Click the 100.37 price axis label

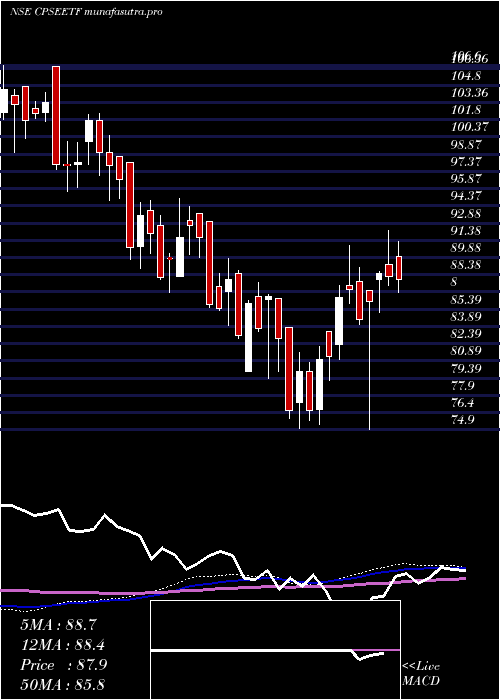[470, 127]
